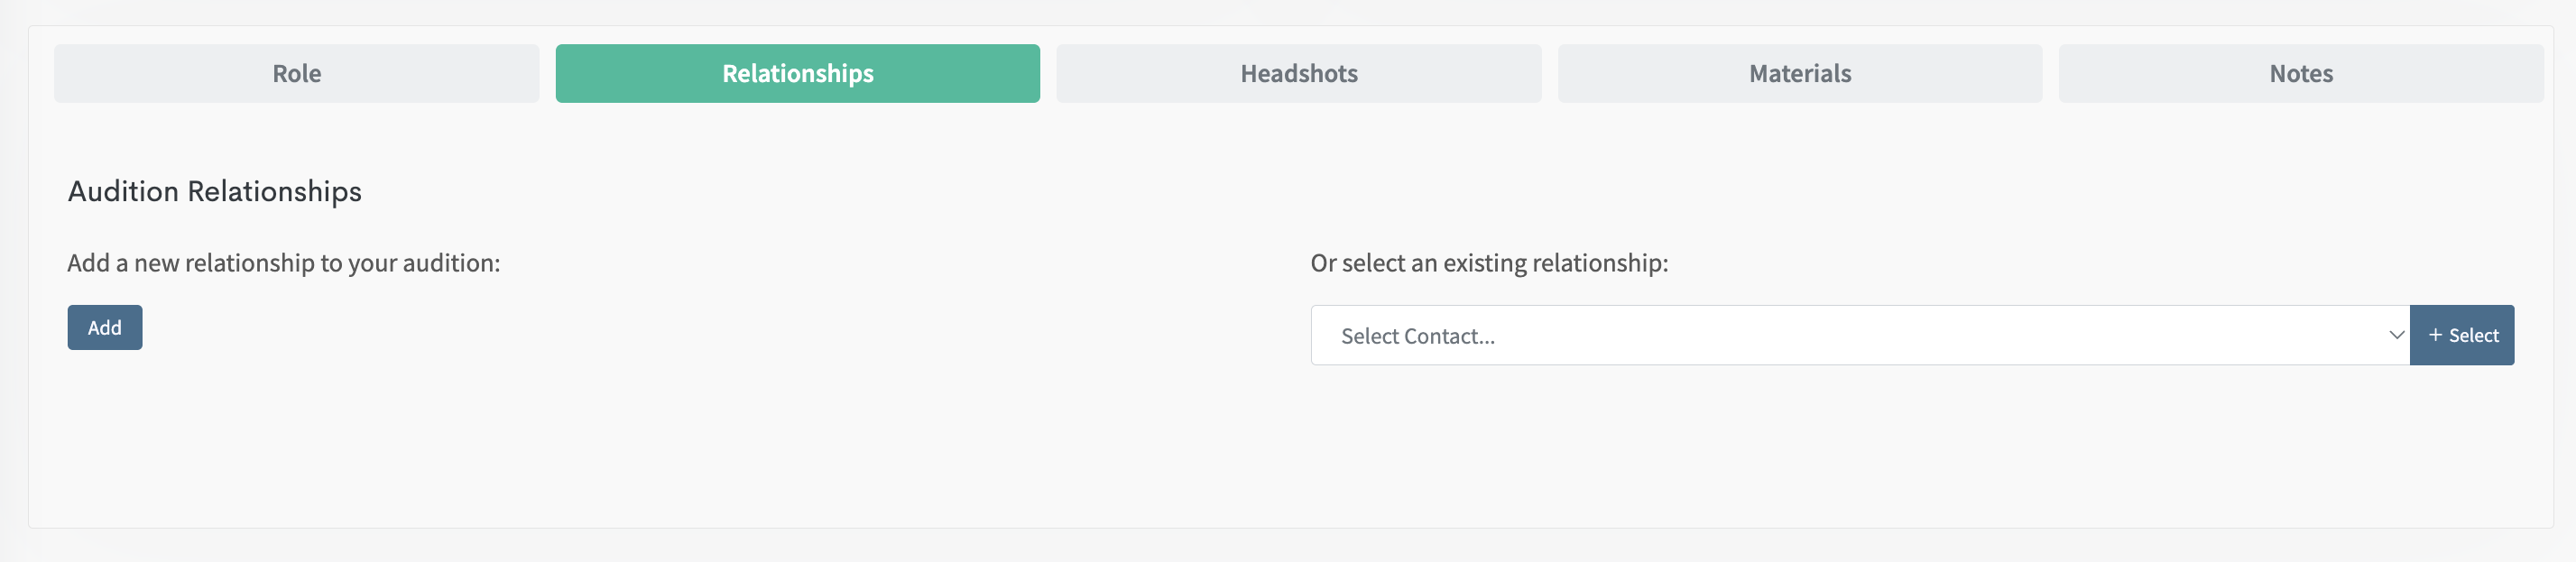
Task: Click 'Or select an existing relationship' label
Action: point(1488,263)
